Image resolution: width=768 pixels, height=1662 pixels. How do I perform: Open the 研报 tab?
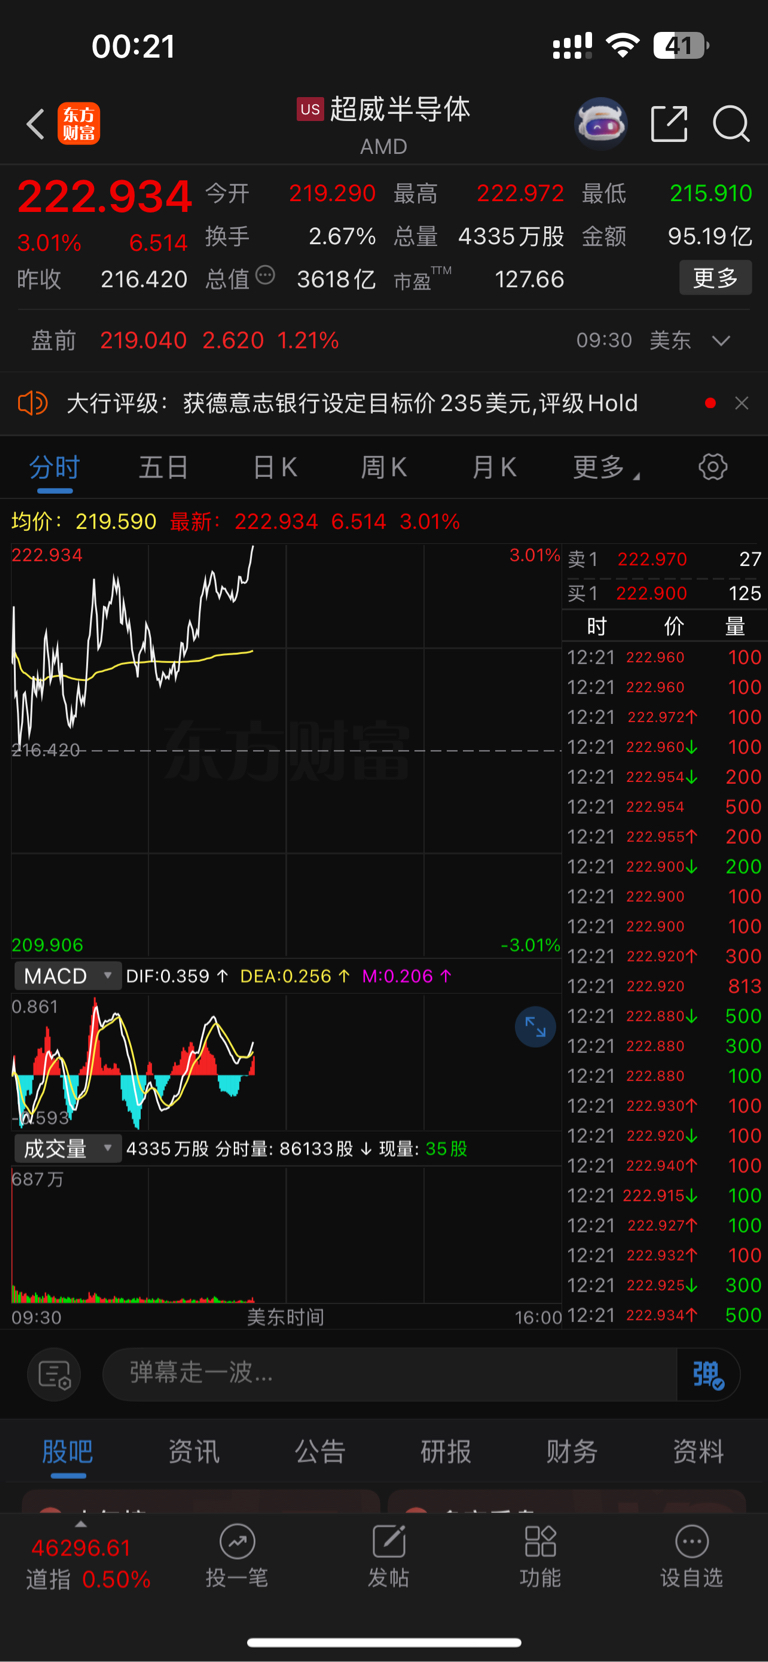coord(446,1452)
